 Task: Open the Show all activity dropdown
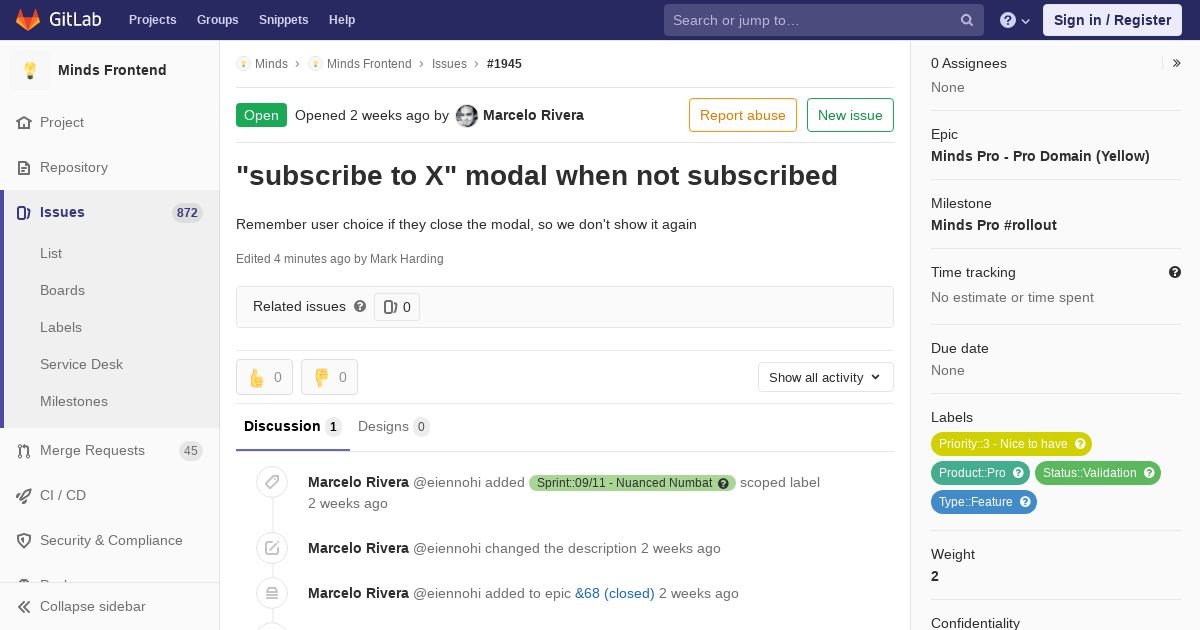click(826, 377)
